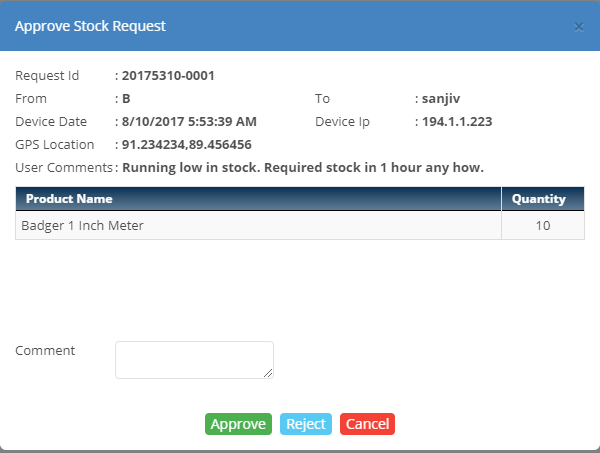Click the Approve Stock Request title
The image size is (600, 453).
point(90,26)
